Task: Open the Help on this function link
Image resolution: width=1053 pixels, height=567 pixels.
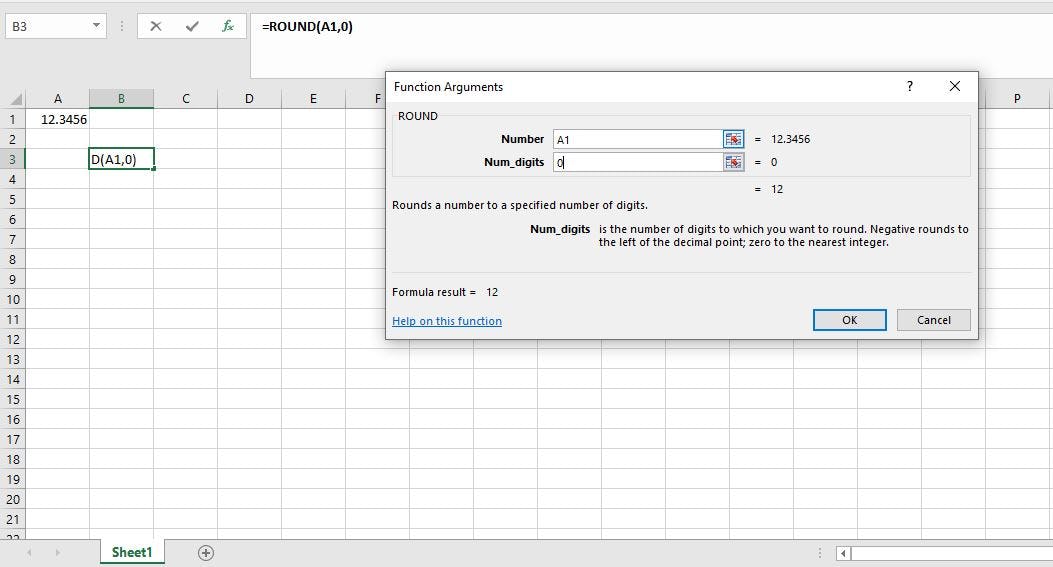Action: click(x=447, y=321)
